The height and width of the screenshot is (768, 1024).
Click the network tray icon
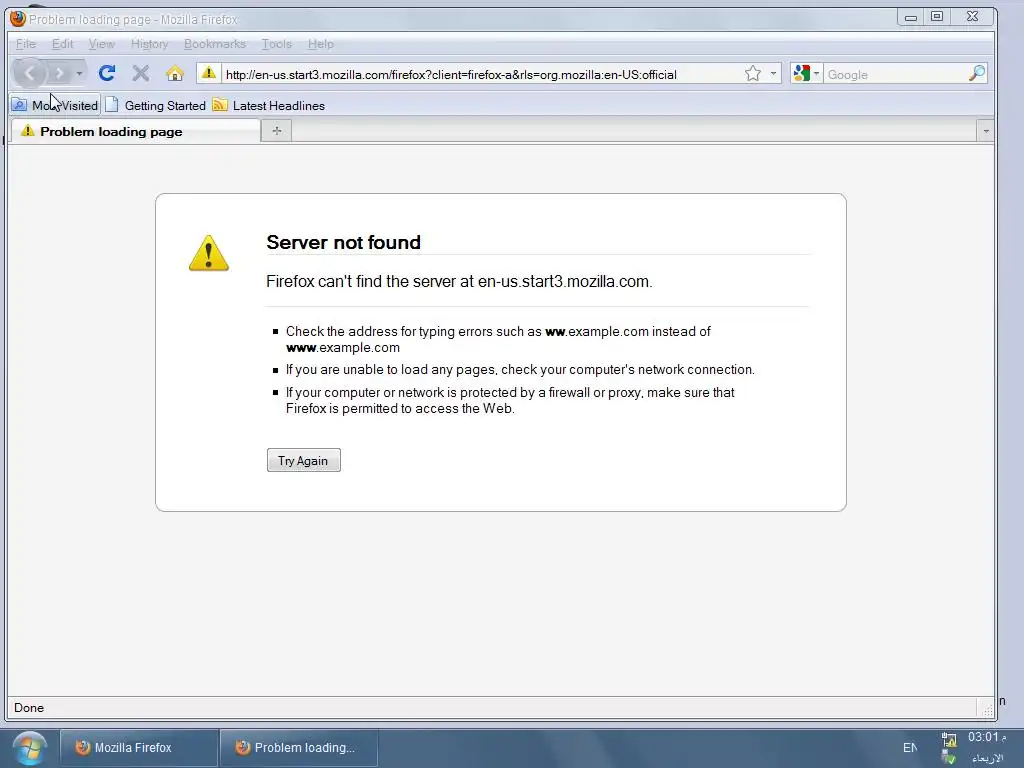pos(949,739)
